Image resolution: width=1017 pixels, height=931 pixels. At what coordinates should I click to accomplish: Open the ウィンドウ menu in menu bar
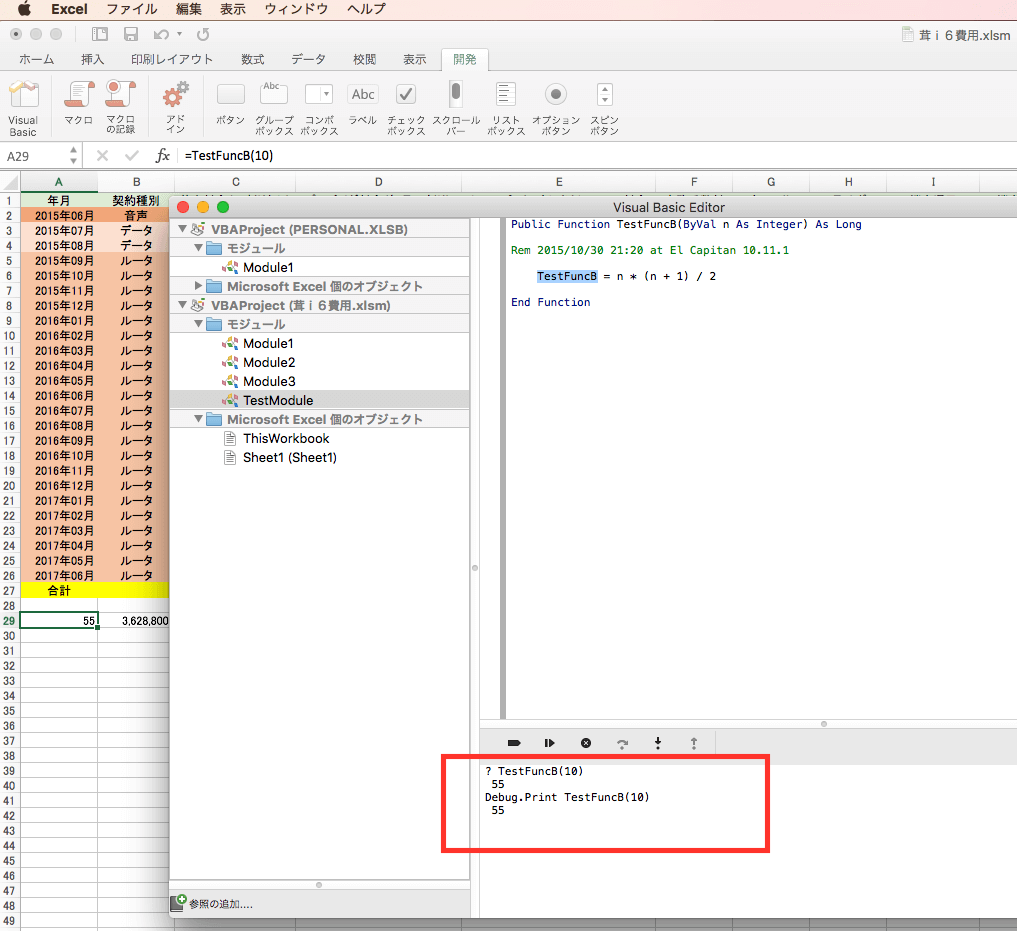296,9
